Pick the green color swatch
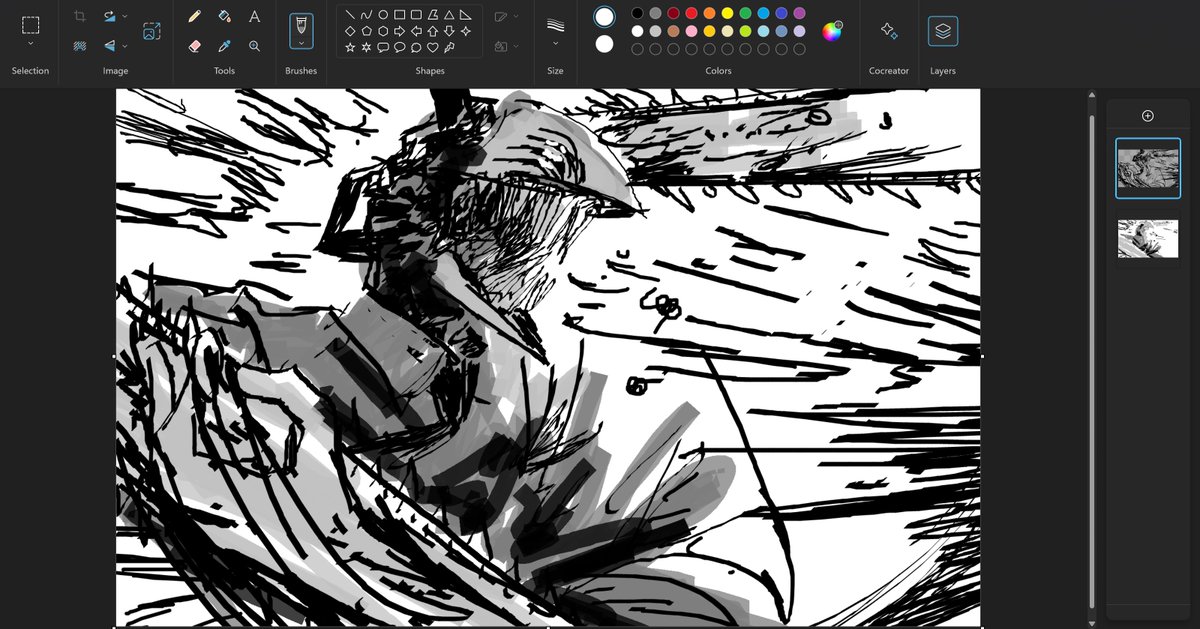The image size is (1200, 629). [x=745, y=13]
